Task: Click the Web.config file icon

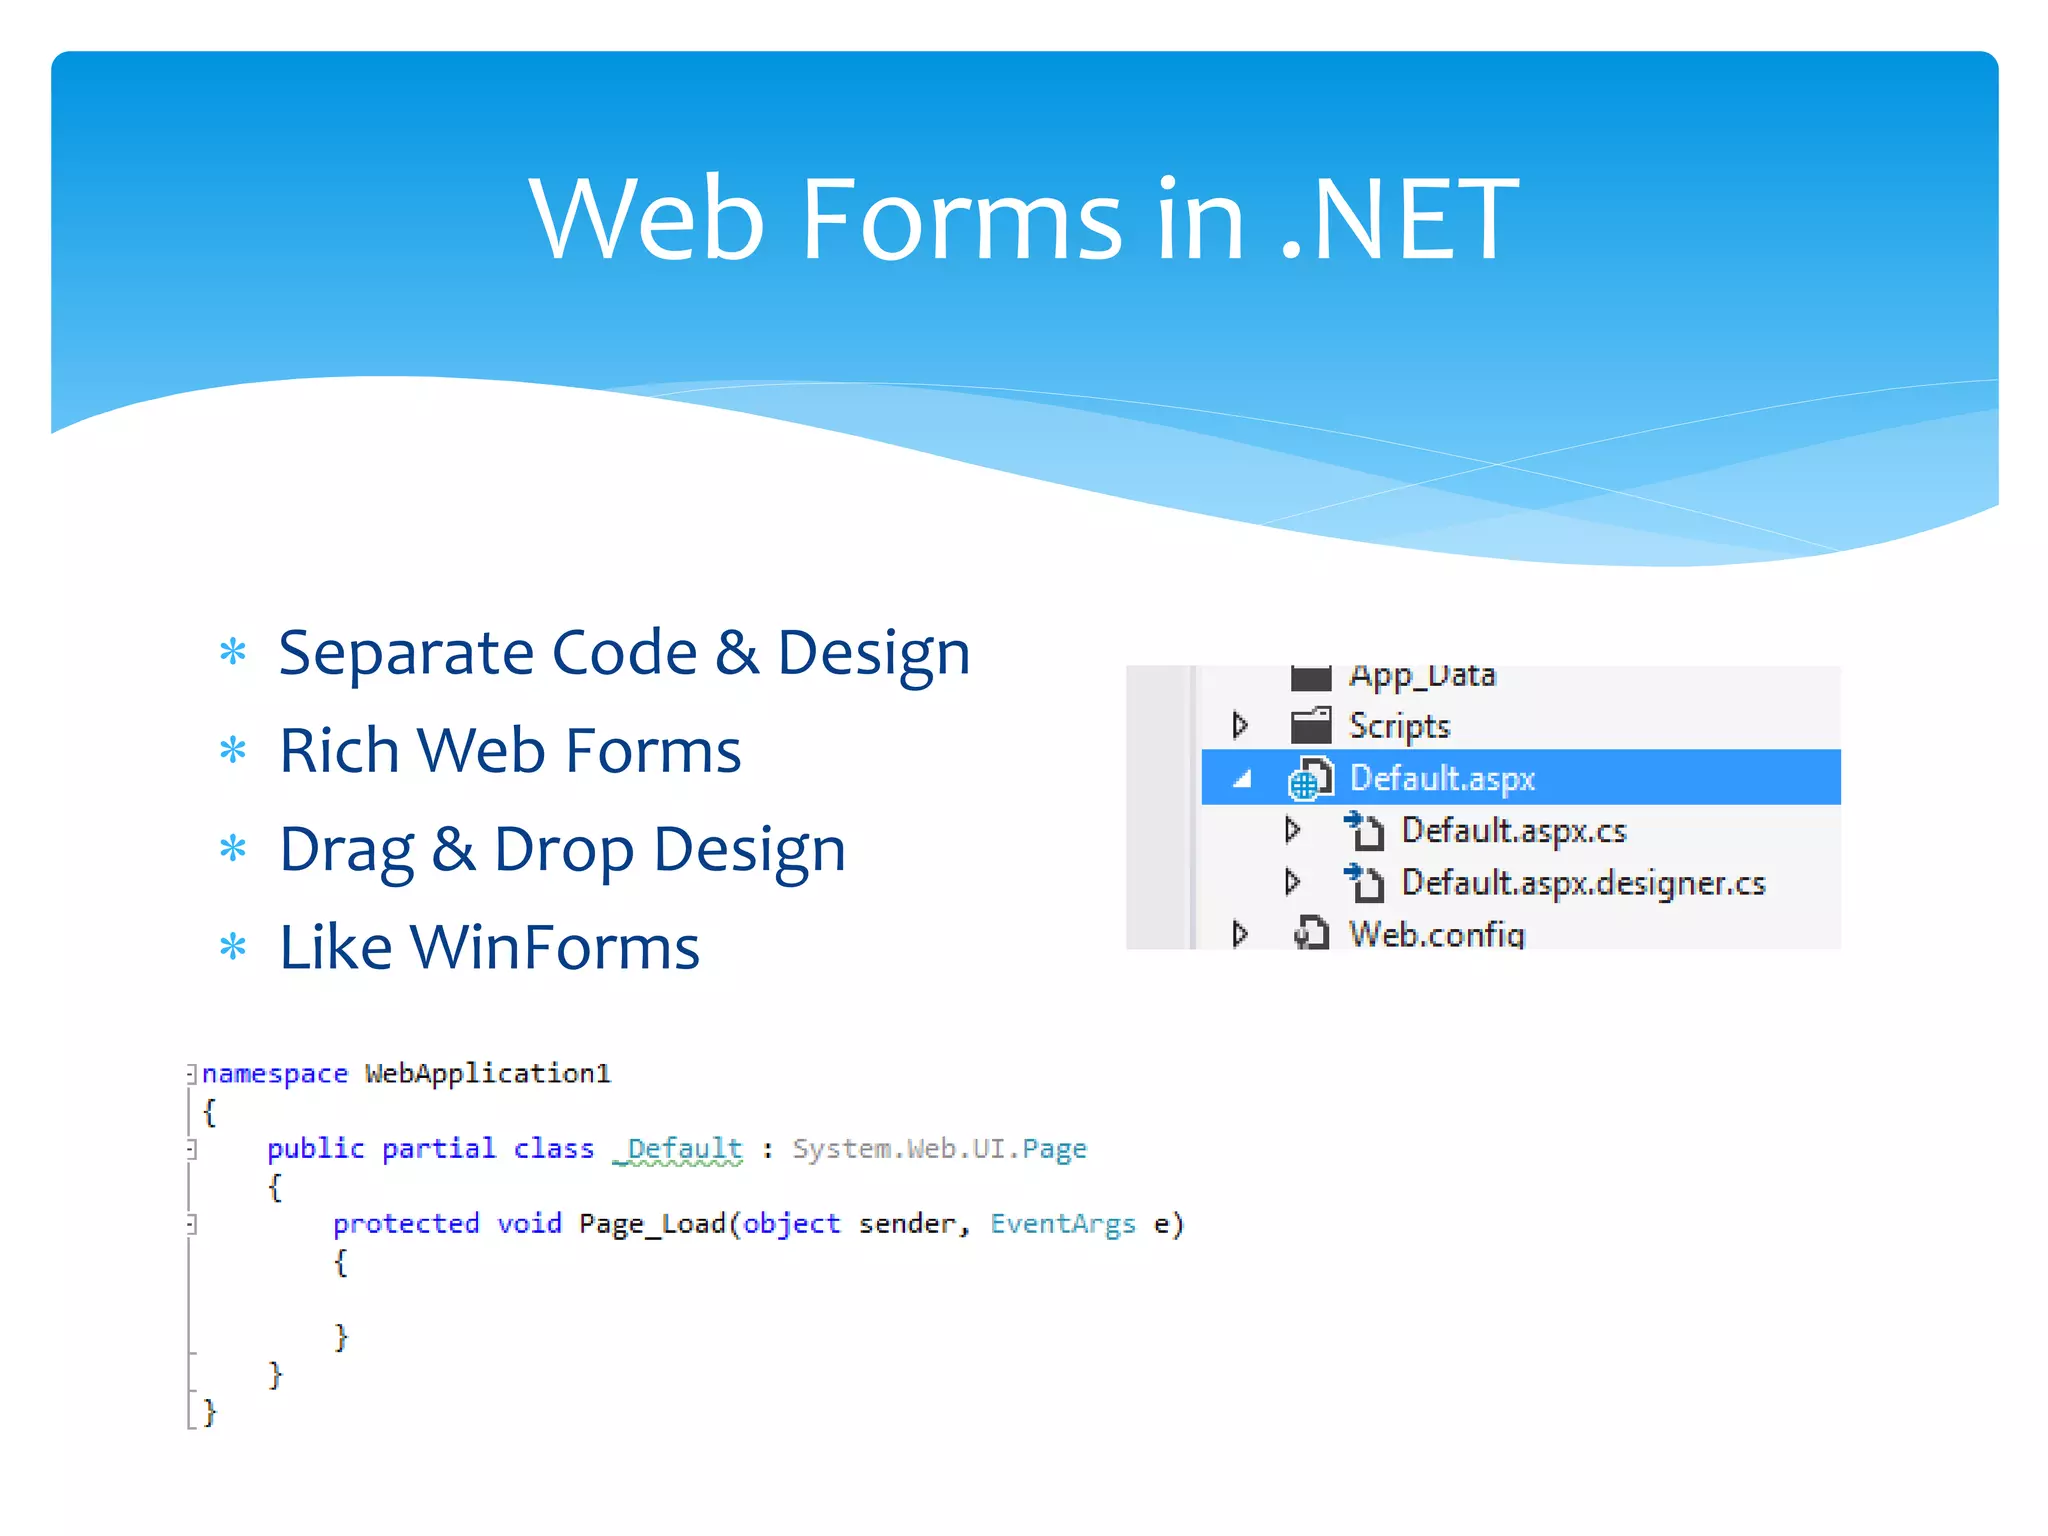Action: [x=1310, y=934]
